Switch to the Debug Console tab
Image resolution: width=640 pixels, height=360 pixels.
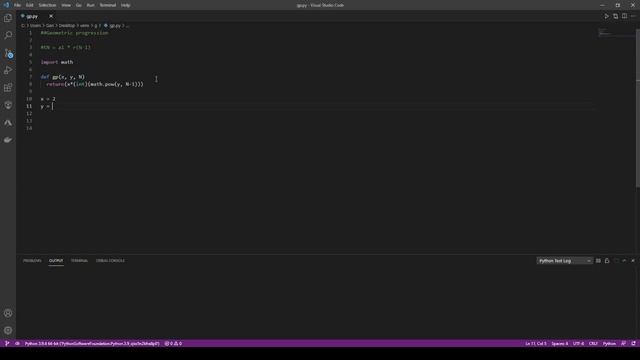click(x=110, y=261)
